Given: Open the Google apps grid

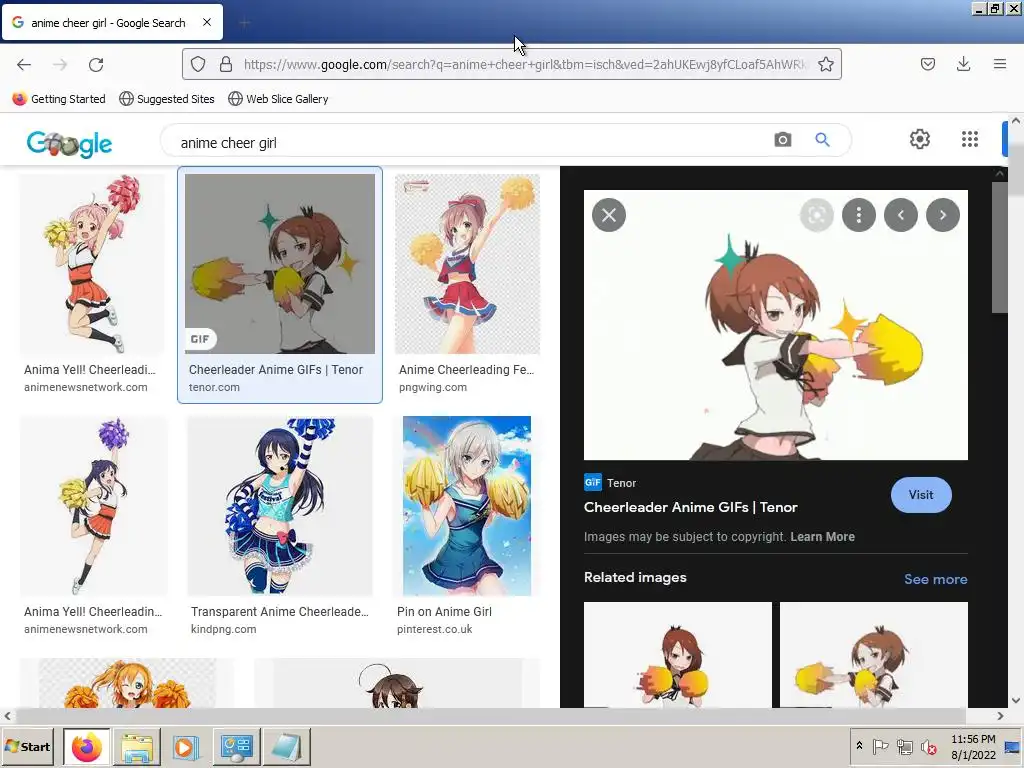Looking at the screenshot, I should tap(970, 139).
